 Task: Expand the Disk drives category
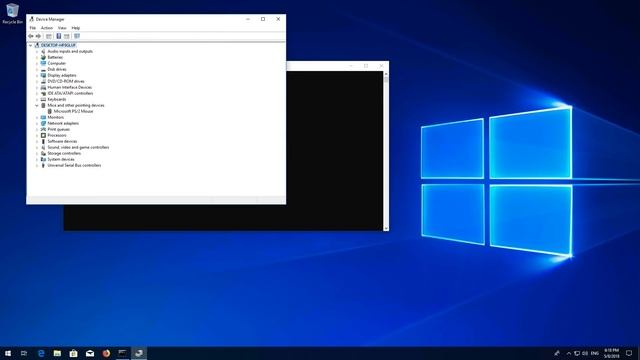click(x=37, y=70)
